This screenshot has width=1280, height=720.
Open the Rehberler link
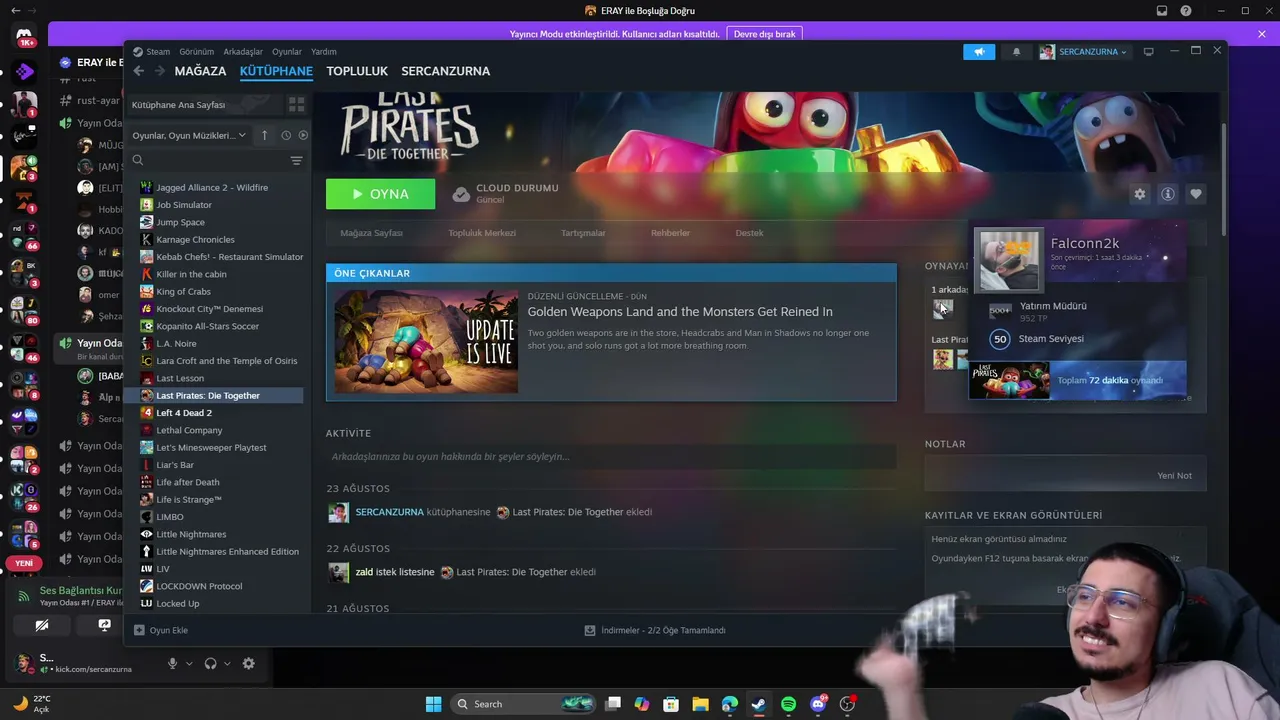670,233
